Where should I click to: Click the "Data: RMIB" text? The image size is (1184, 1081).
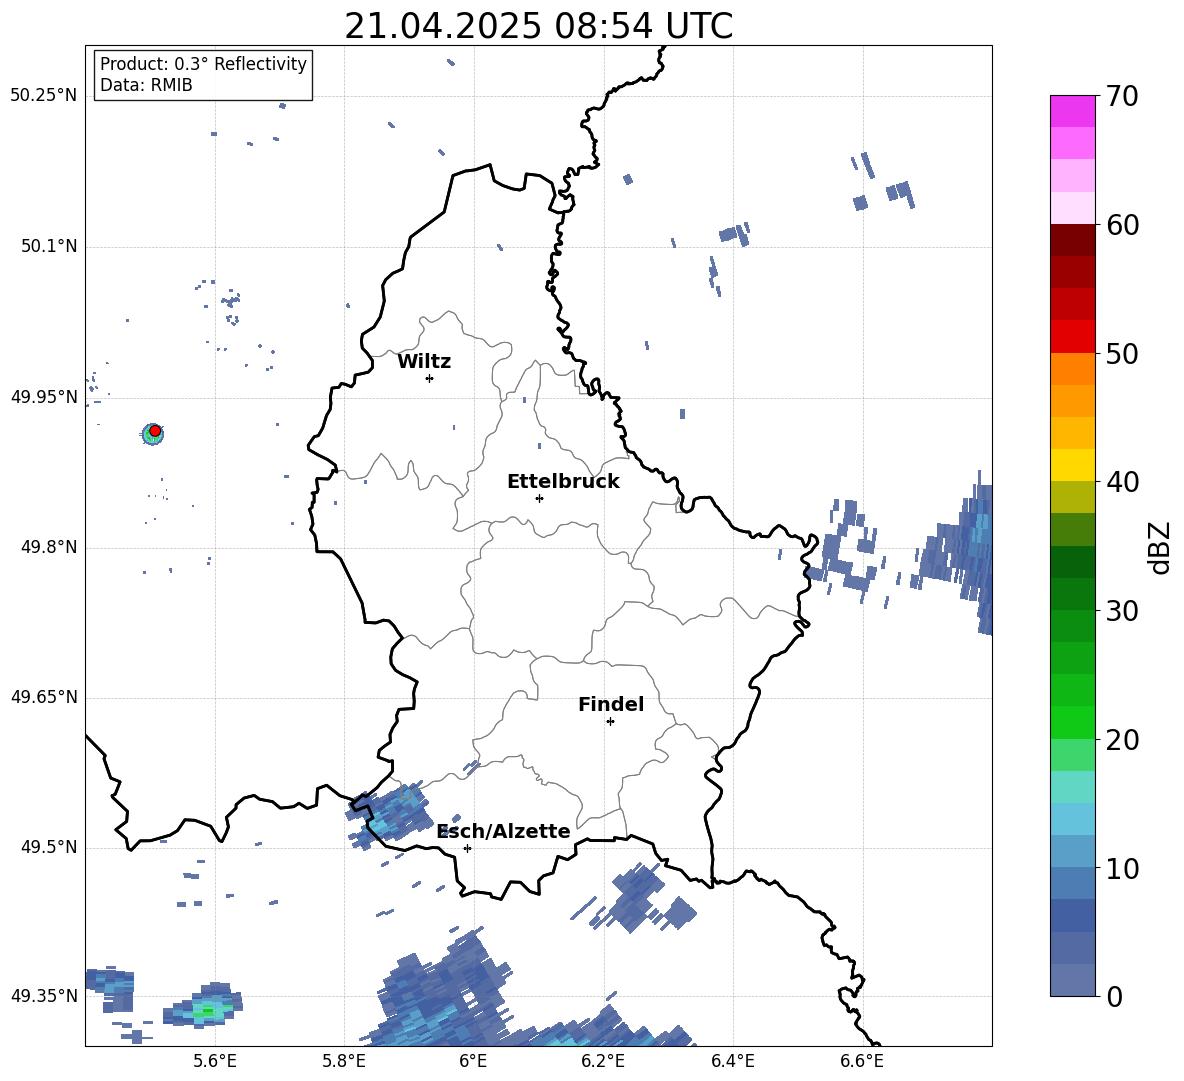(146, 85)
